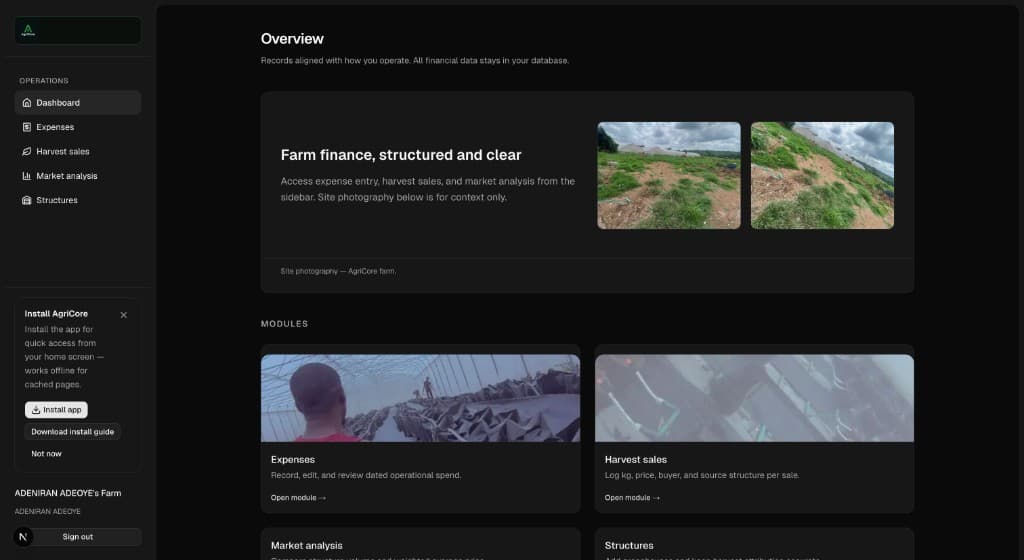Sign out of the account
1024x560 pixels.
tap(78, 537)
